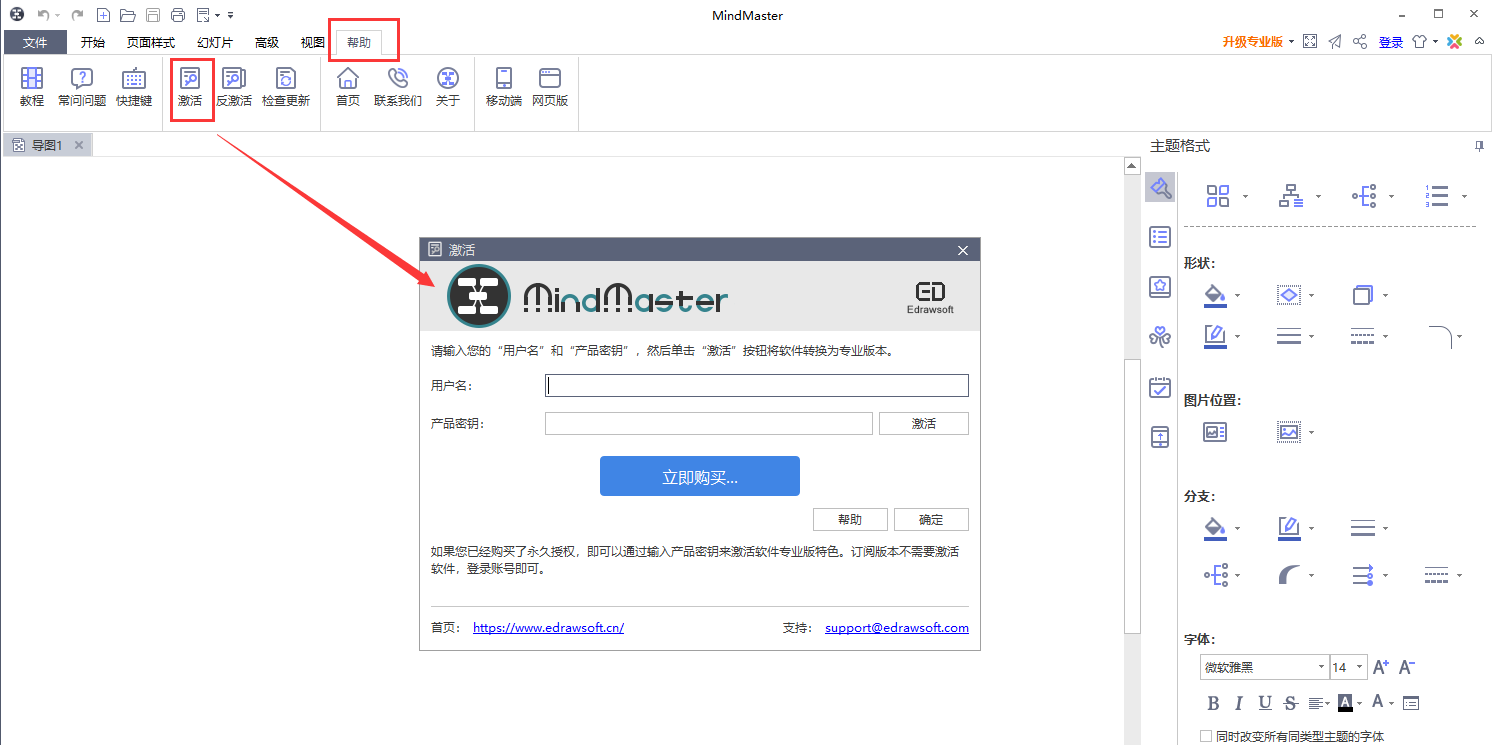Viewport: 1493px width, 745px height.
Task: Open the clipart star sidebar icon
Action: pyautogui.click(x=1160, y=287)
